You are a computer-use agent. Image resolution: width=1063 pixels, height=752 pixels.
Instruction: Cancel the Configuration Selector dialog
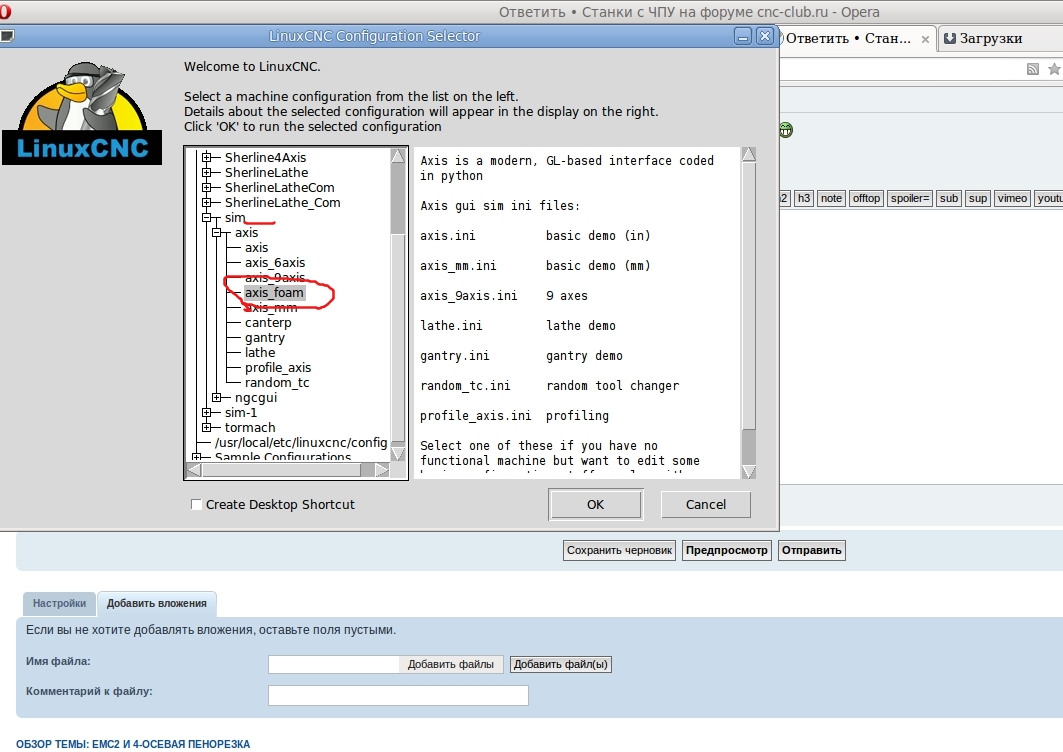pos(706,504)
